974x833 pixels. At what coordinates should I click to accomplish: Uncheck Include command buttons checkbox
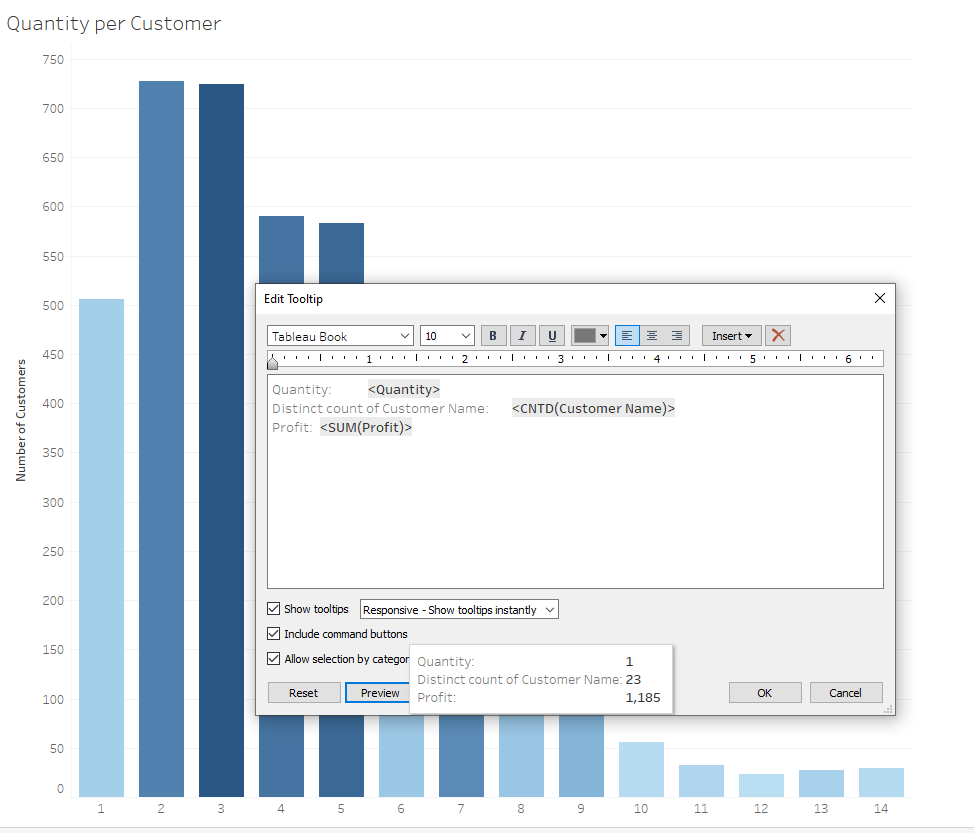[x=273, y=634]
